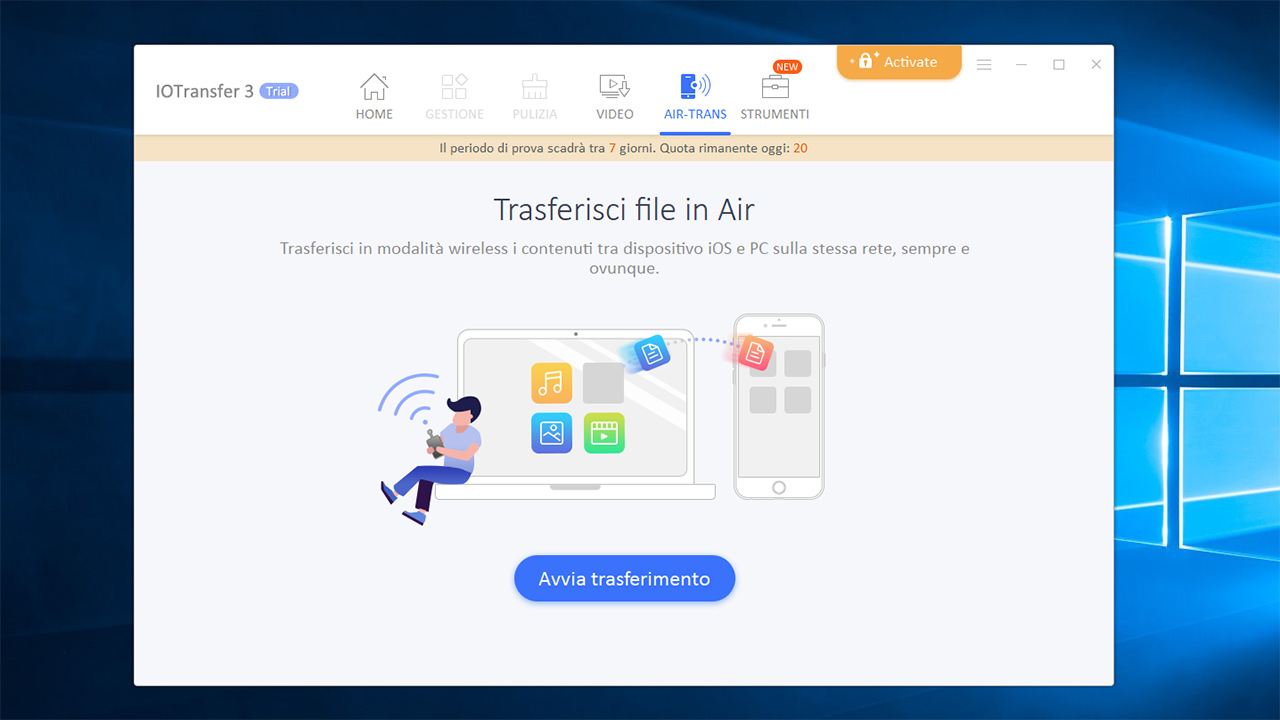The width and height of the screenshot is (1280, 720).
Task: Click the HOME tab label
Action: click(374, 114)
